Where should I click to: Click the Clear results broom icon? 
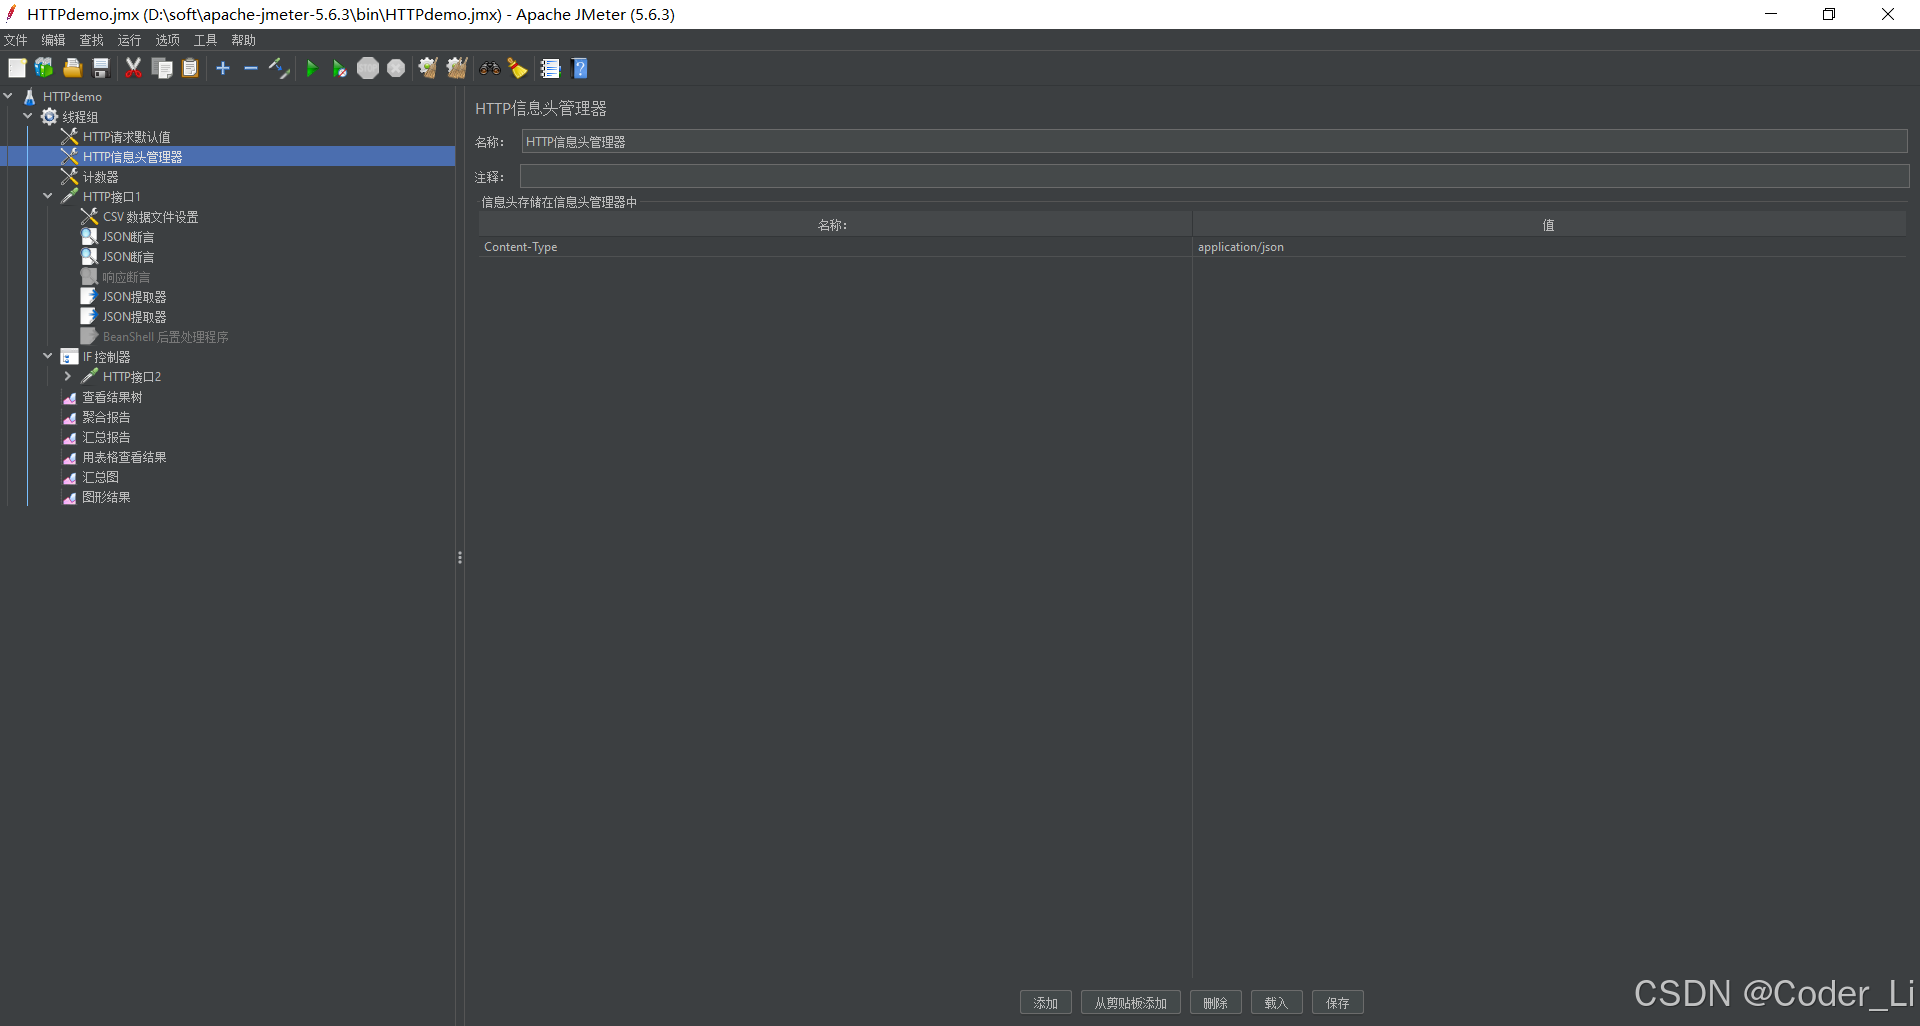[x=428, y=68]
